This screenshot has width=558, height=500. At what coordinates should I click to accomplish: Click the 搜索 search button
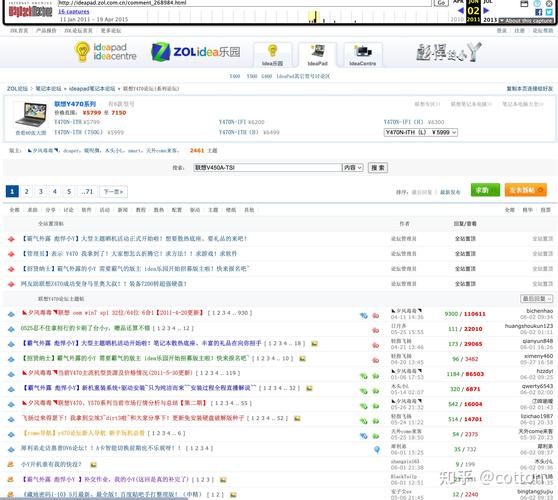point(378,168)
